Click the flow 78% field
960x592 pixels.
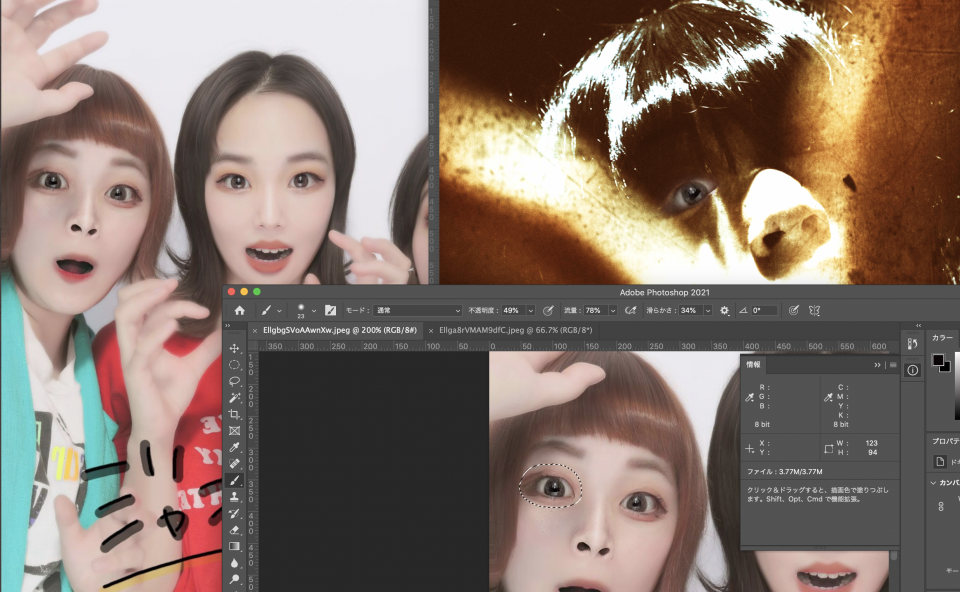596,310
